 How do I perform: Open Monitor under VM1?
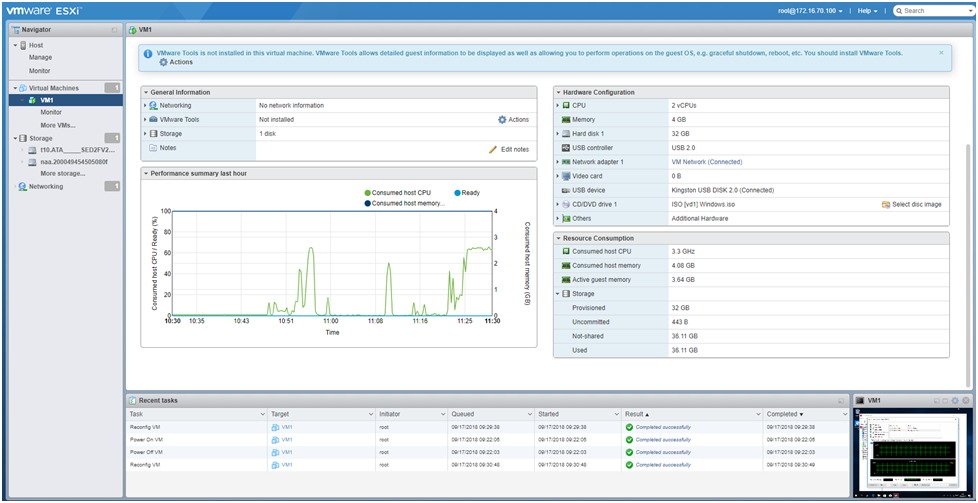51,112
